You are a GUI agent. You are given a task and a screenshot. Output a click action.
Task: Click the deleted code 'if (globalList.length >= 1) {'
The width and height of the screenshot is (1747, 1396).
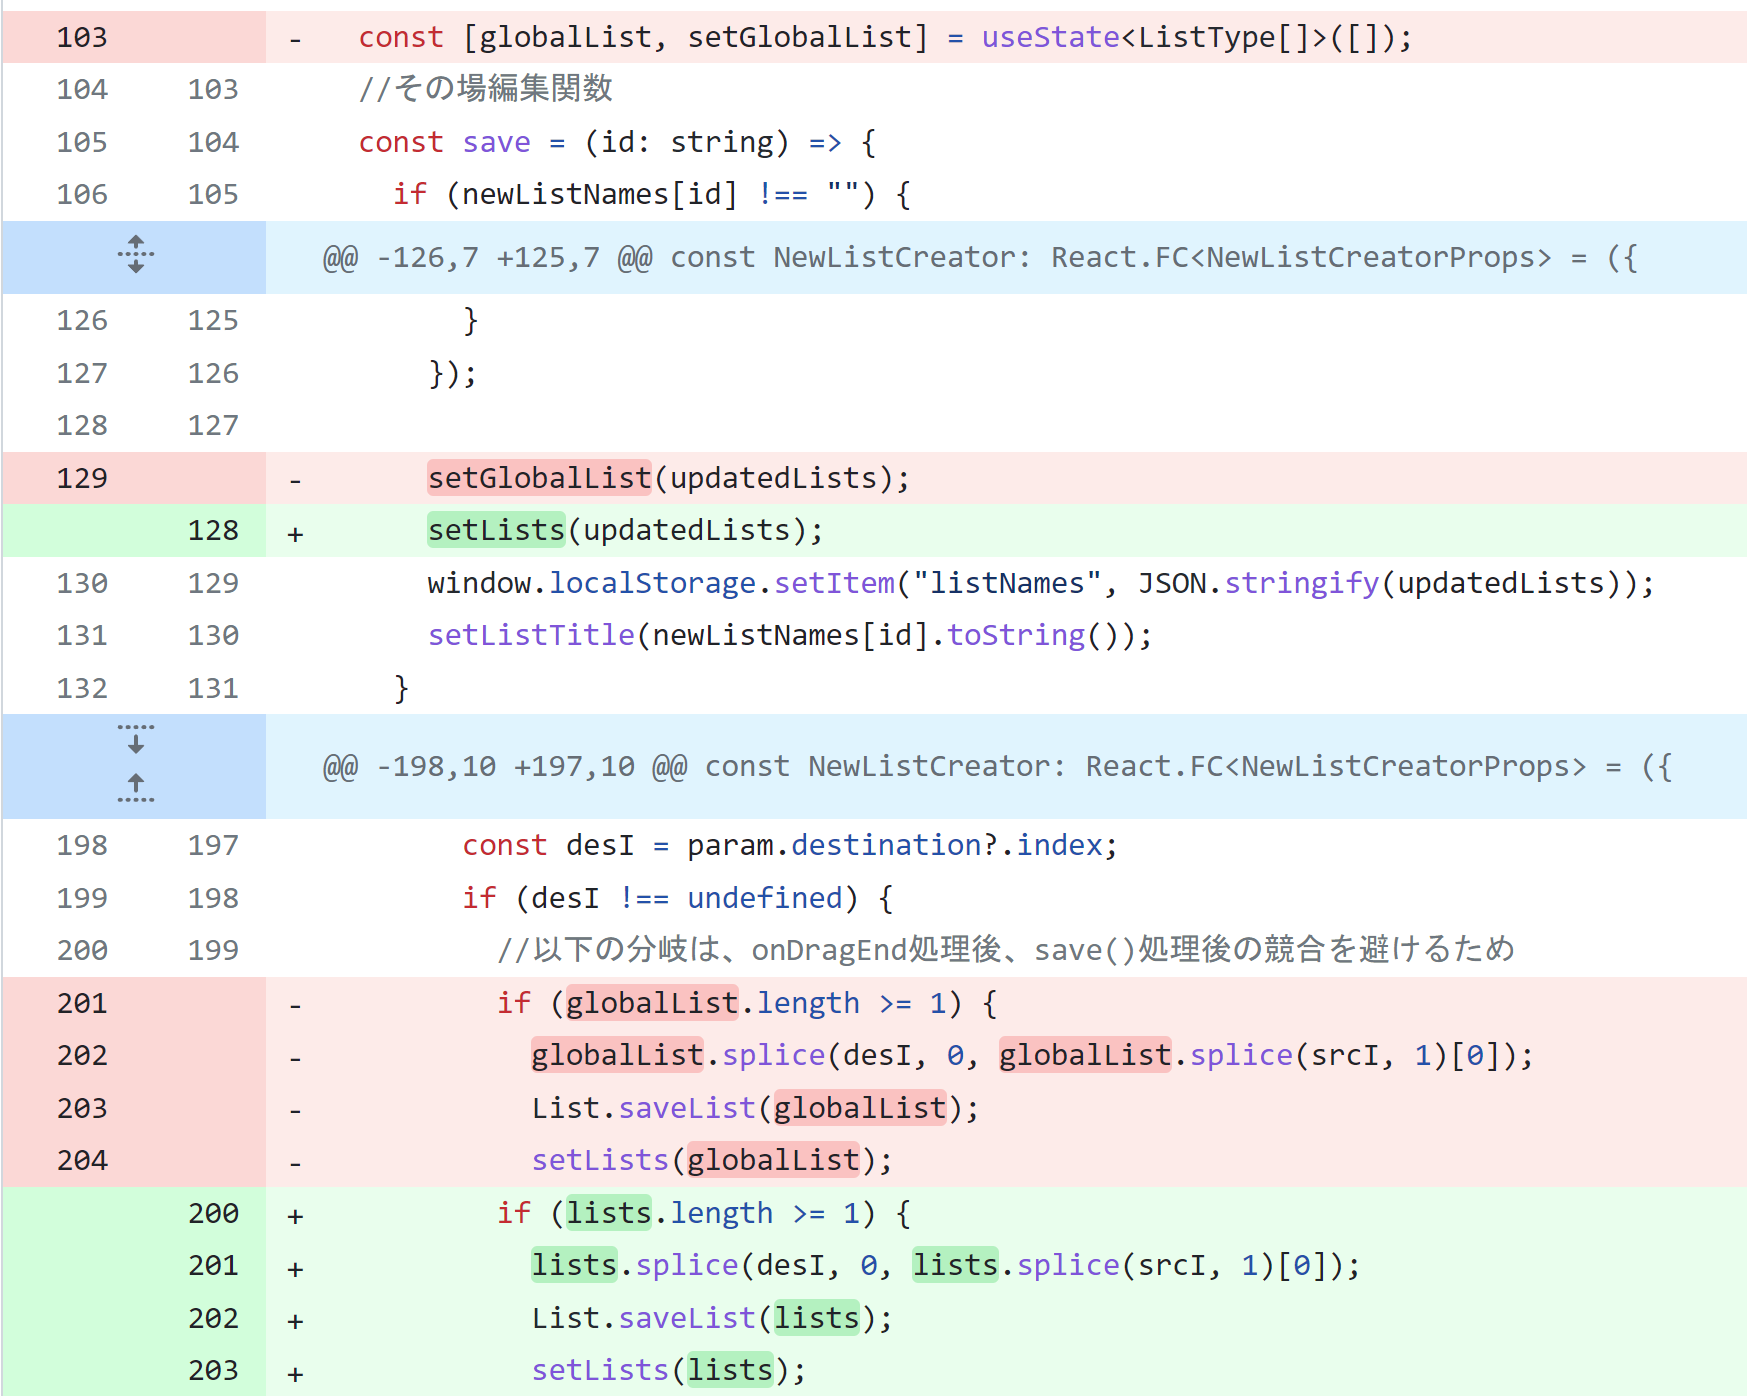pyautogui.click(x=747, y=1003)
